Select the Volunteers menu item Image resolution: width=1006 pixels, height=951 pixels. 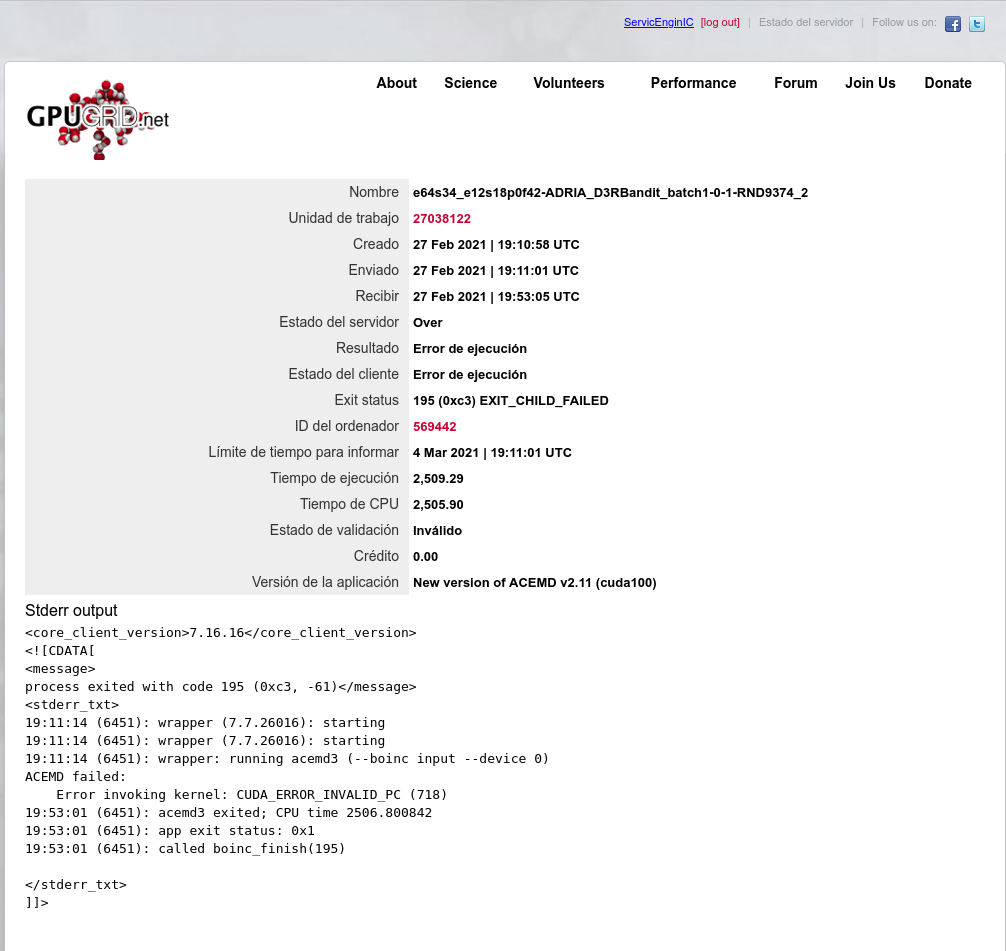pyautogui.click(x=568, y=83)
